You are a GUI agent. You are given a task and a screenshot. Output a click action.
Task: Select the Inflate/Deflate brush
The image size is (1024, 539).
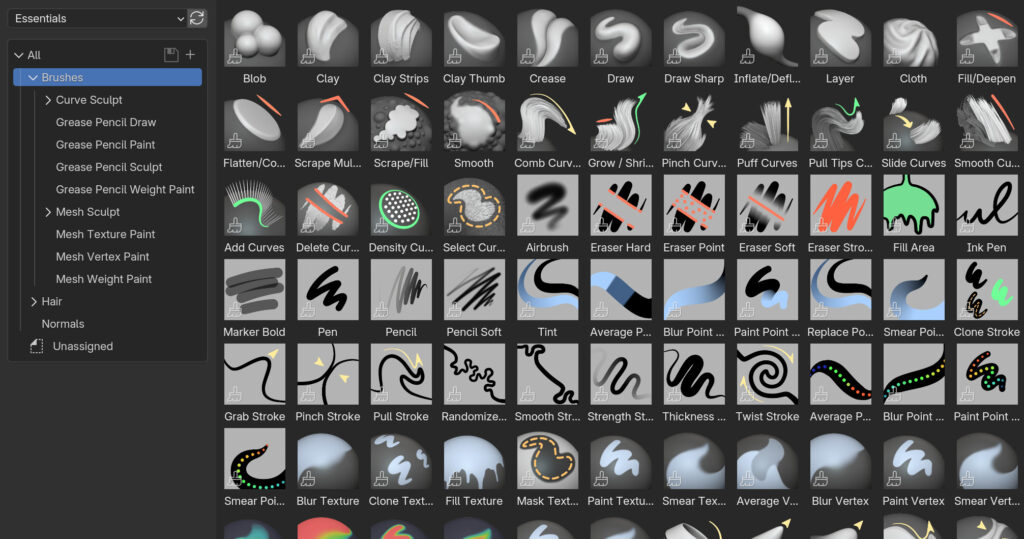(x=767, y=37)
